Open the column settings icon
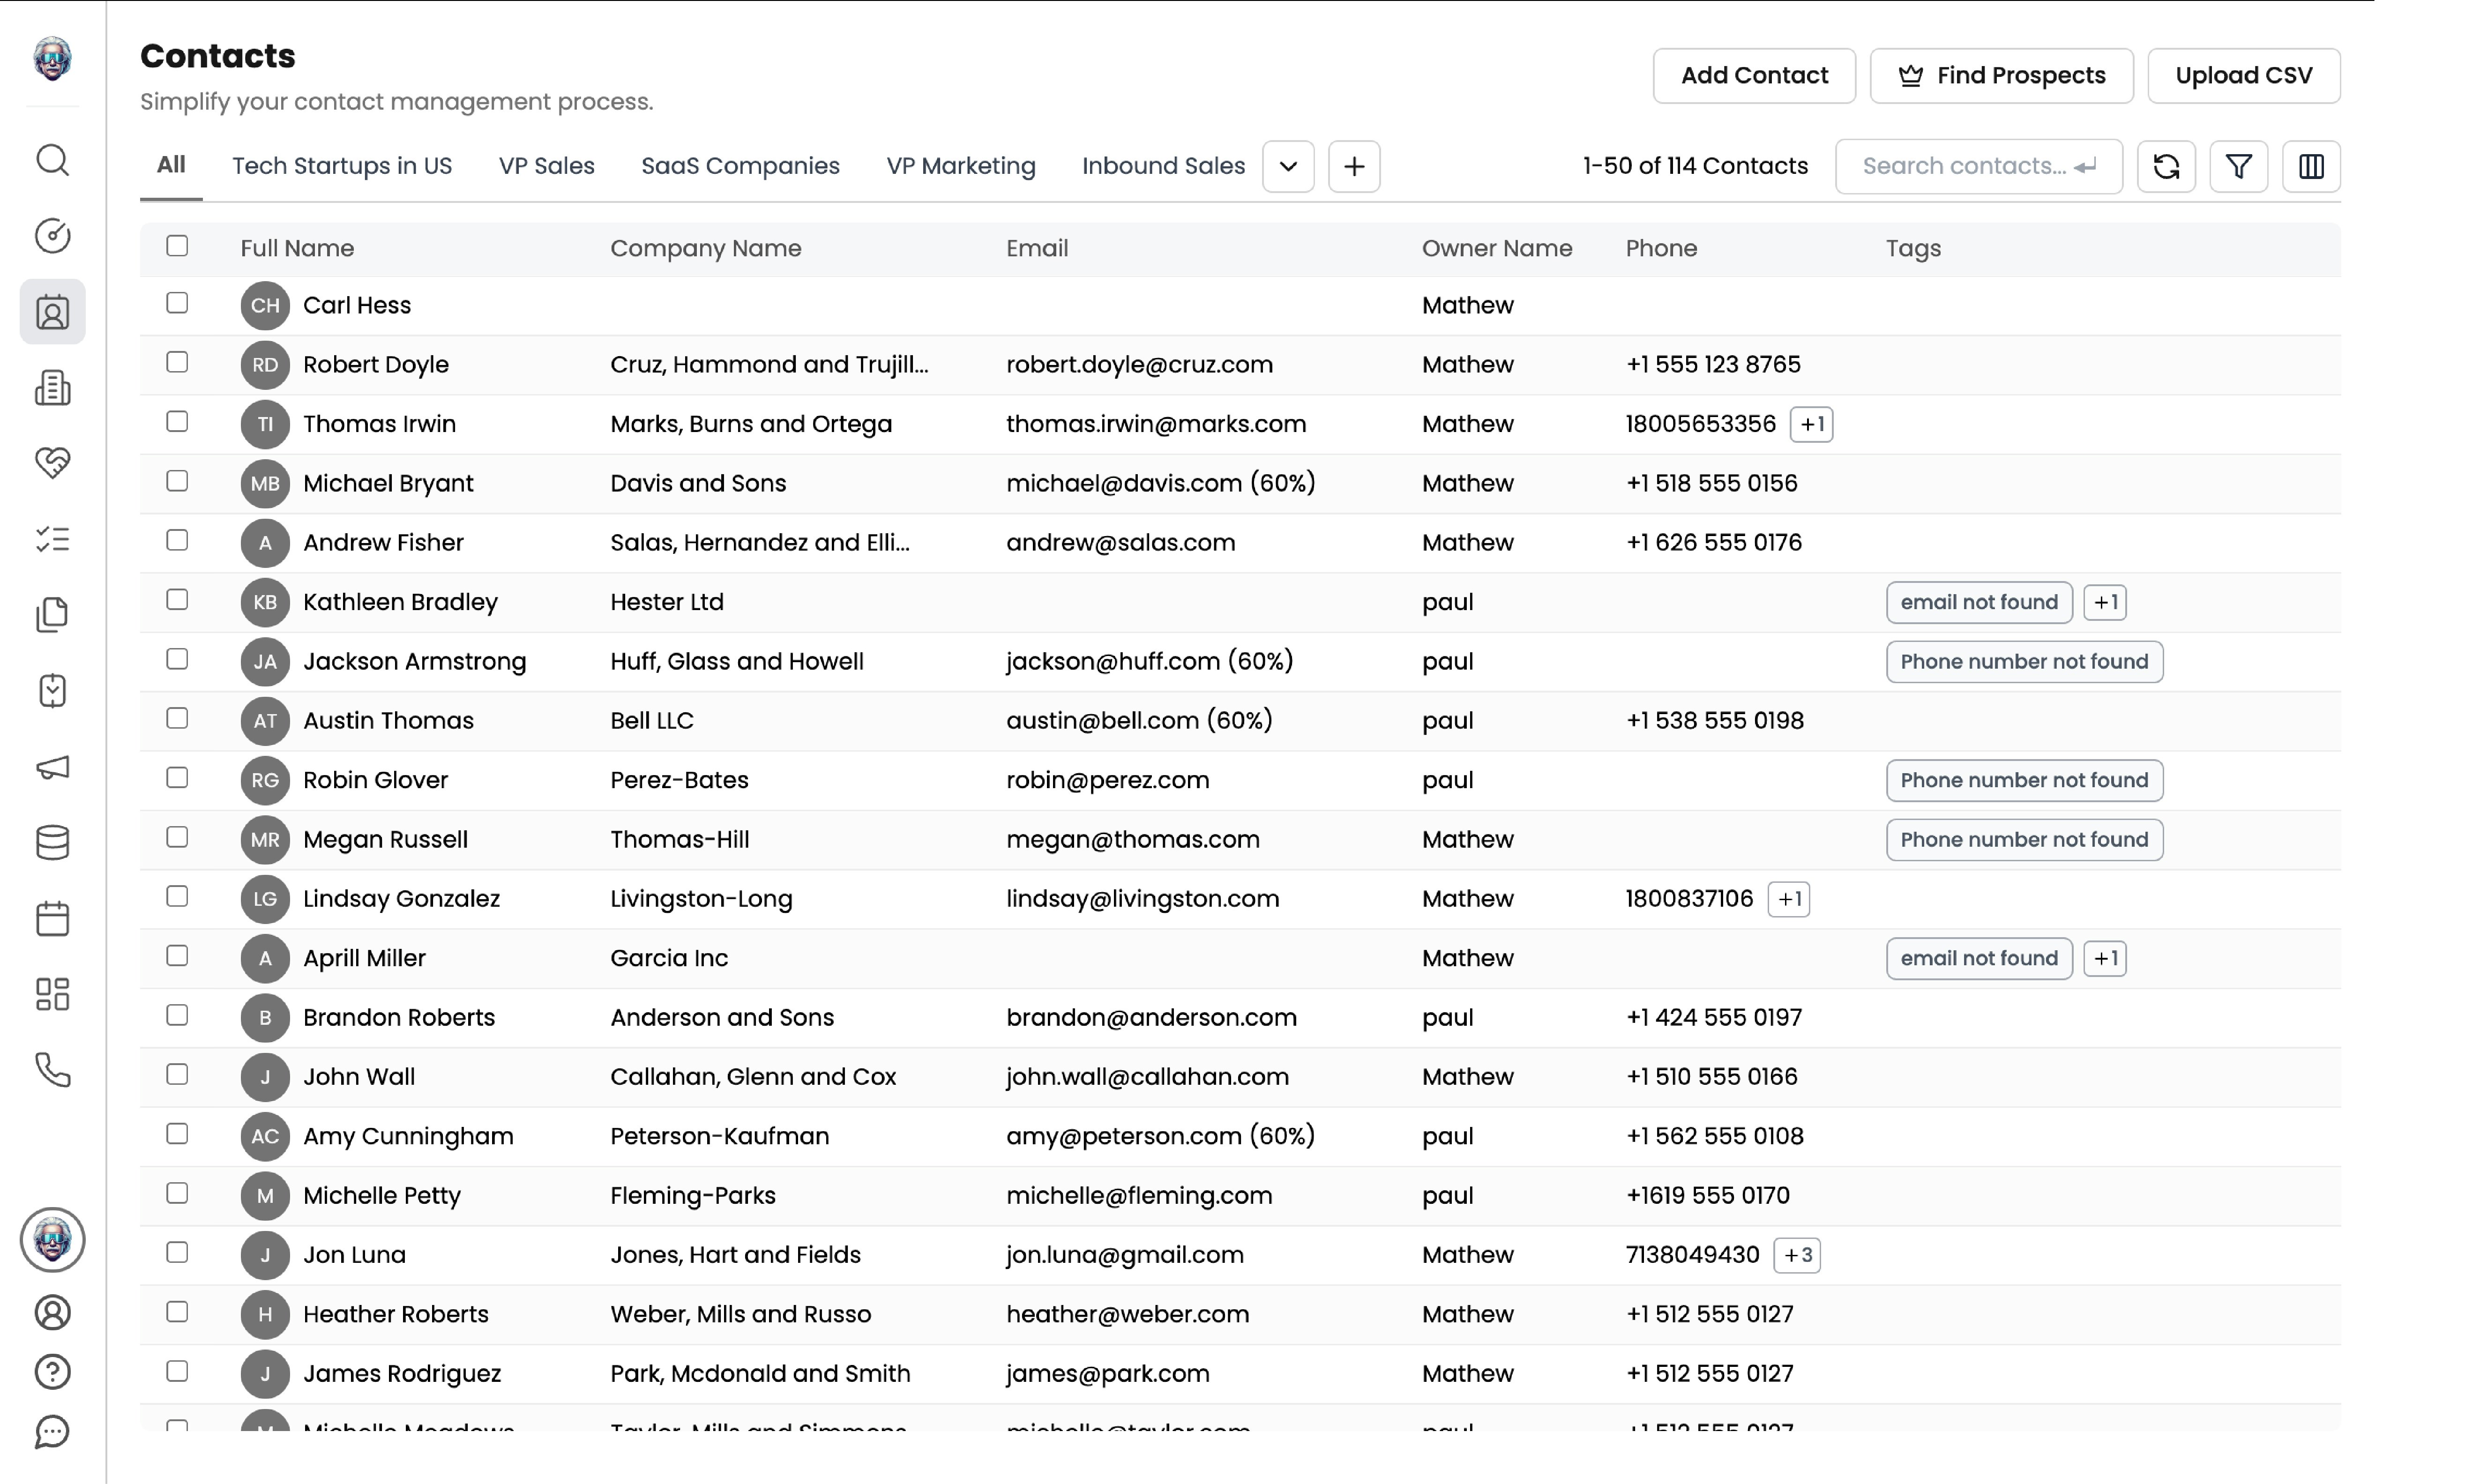 (x=2311, y=166)
